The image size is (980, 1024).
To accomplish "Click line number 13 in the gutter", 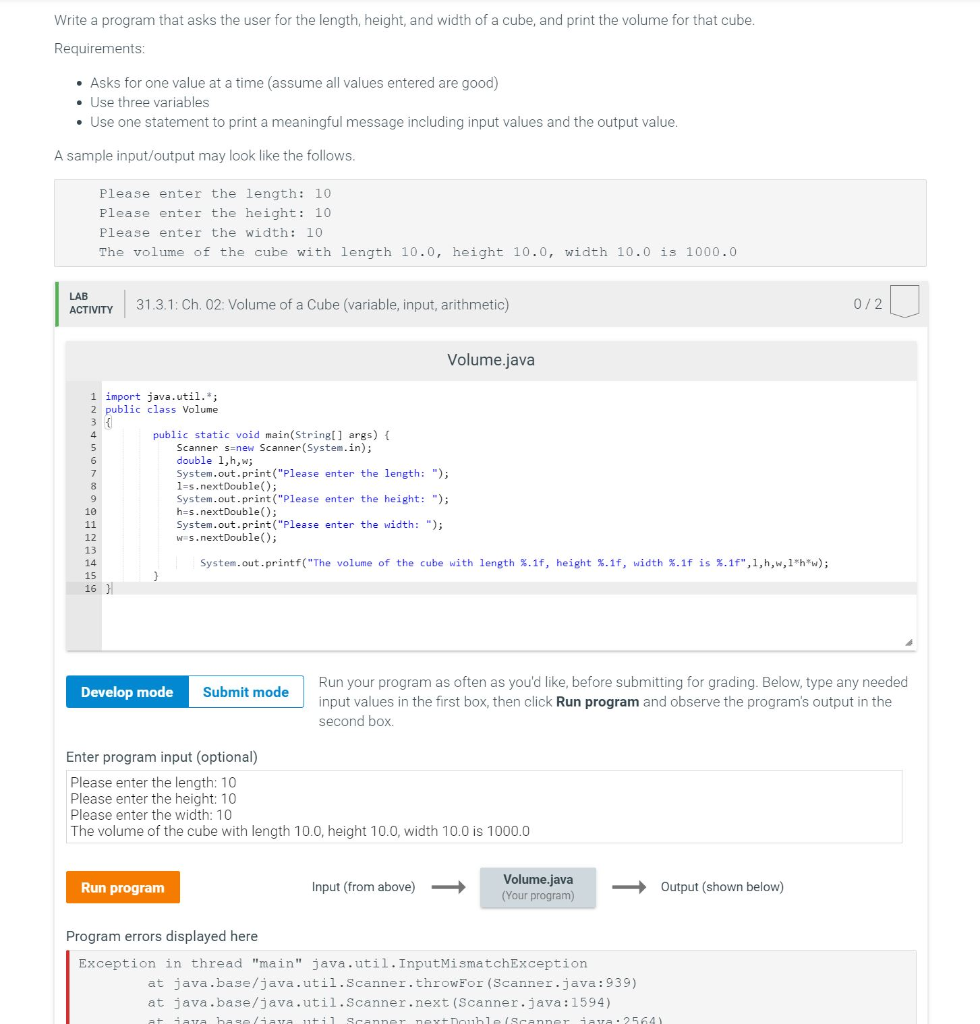I will click(x=90, y=550).
